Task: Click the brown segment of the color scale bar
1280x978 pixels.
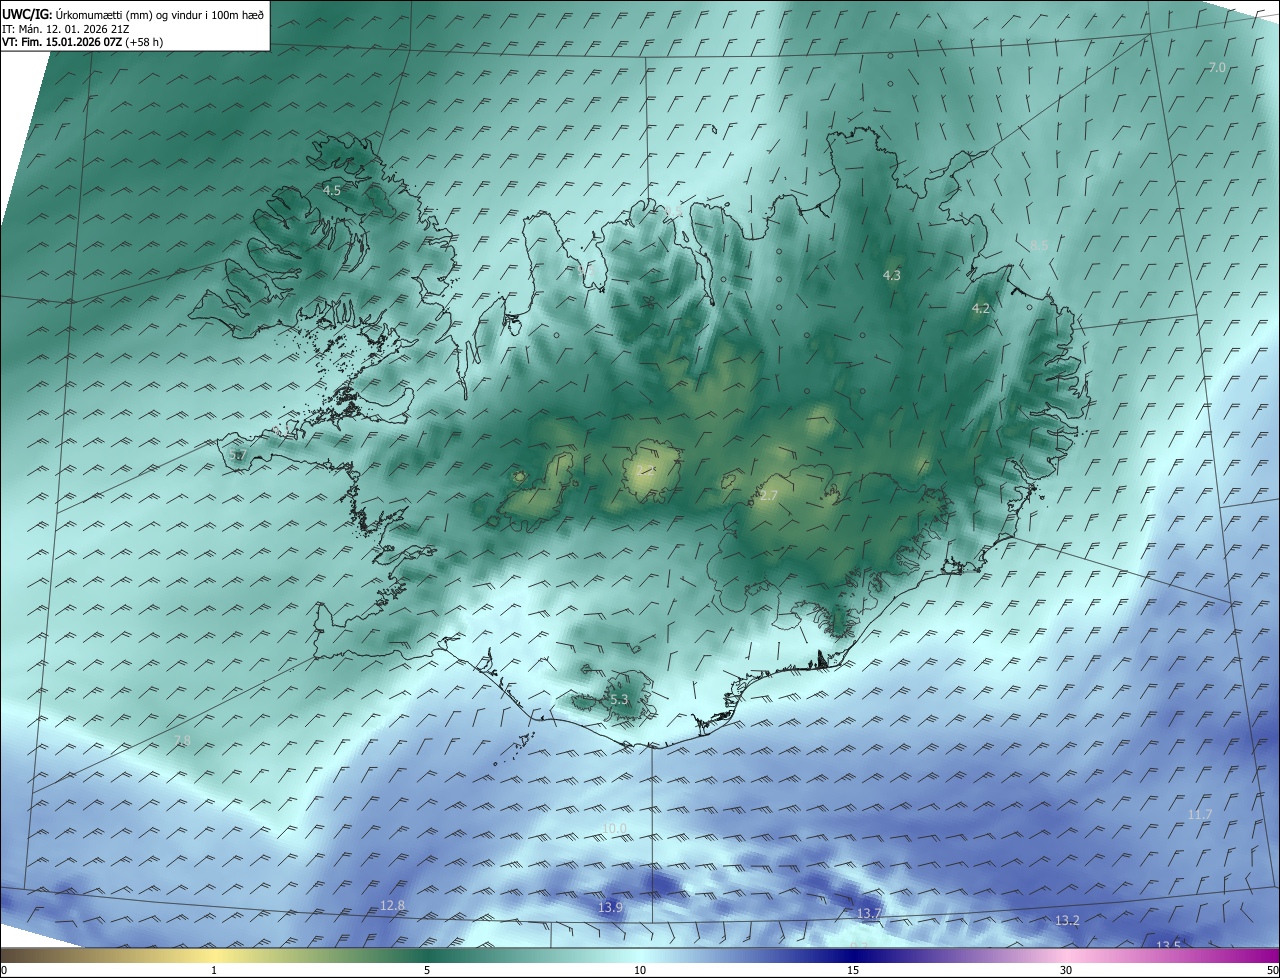Action: click(x=40, y=955)
